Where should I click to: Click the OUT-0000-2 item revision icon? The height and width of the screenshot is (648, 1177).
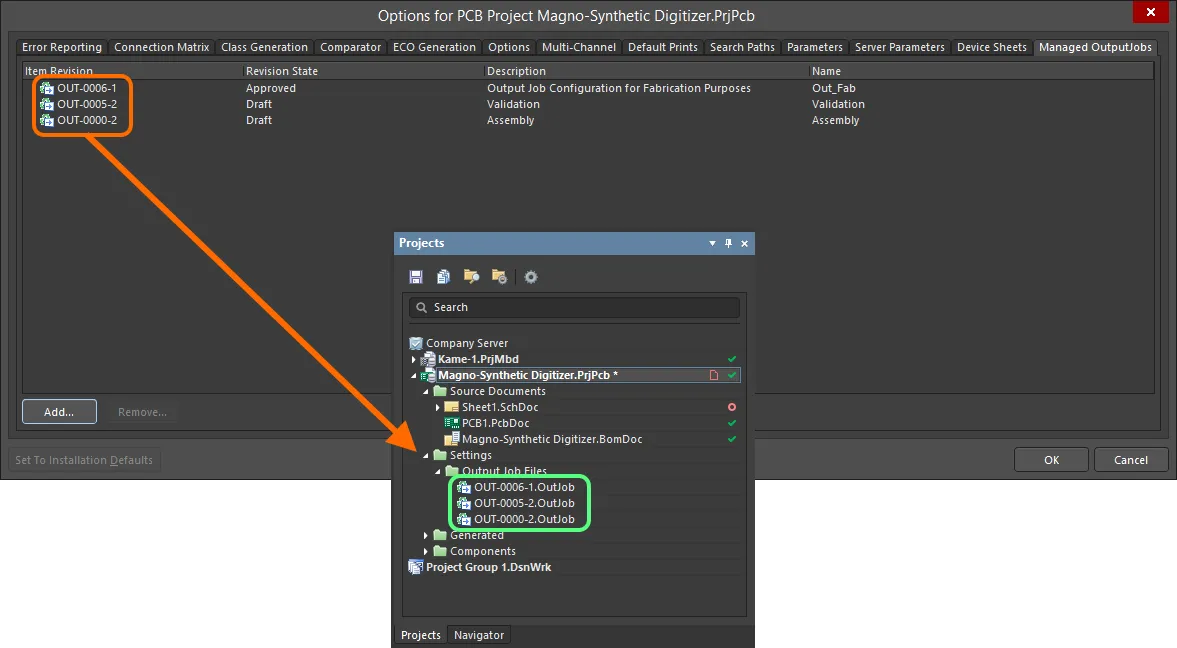tap(47, 120)
